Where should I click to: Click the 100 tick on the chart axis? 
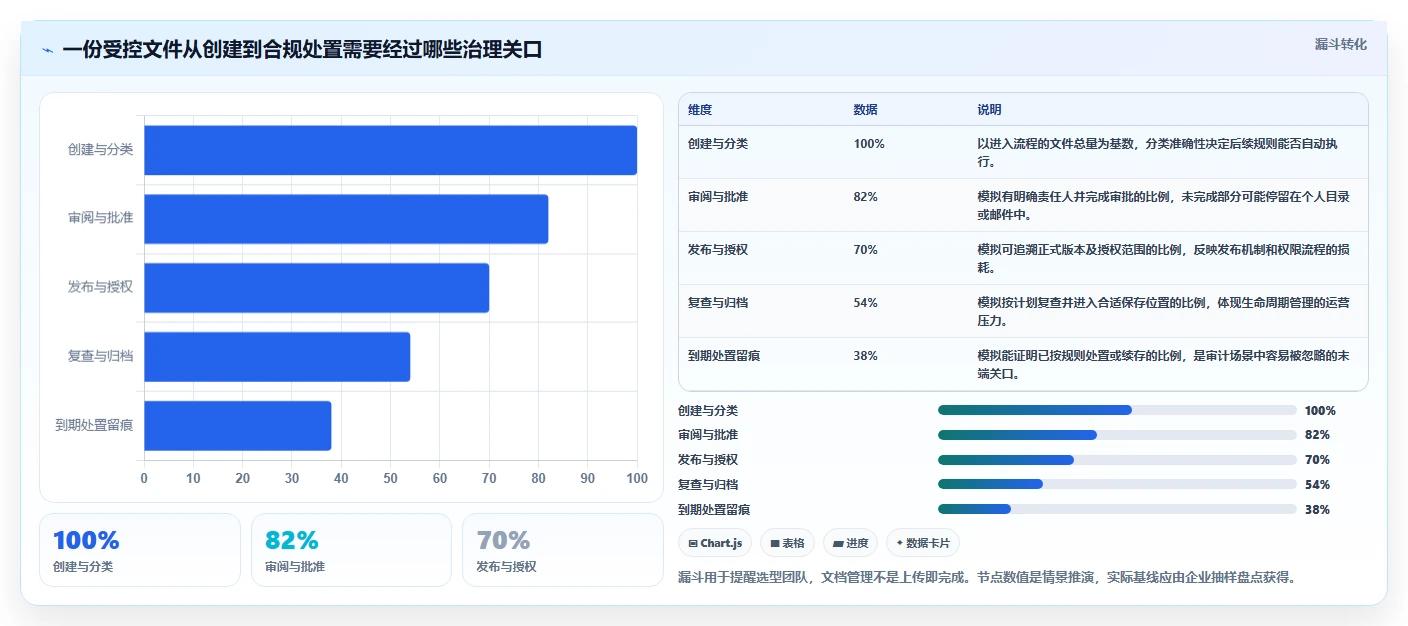tap(637, 478)
